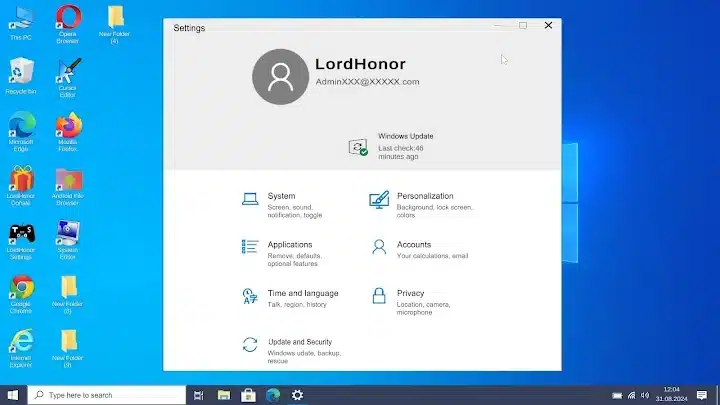Open Update and Security settings
This screenshot has height=405, width=720.
click(x=291, y=351)
